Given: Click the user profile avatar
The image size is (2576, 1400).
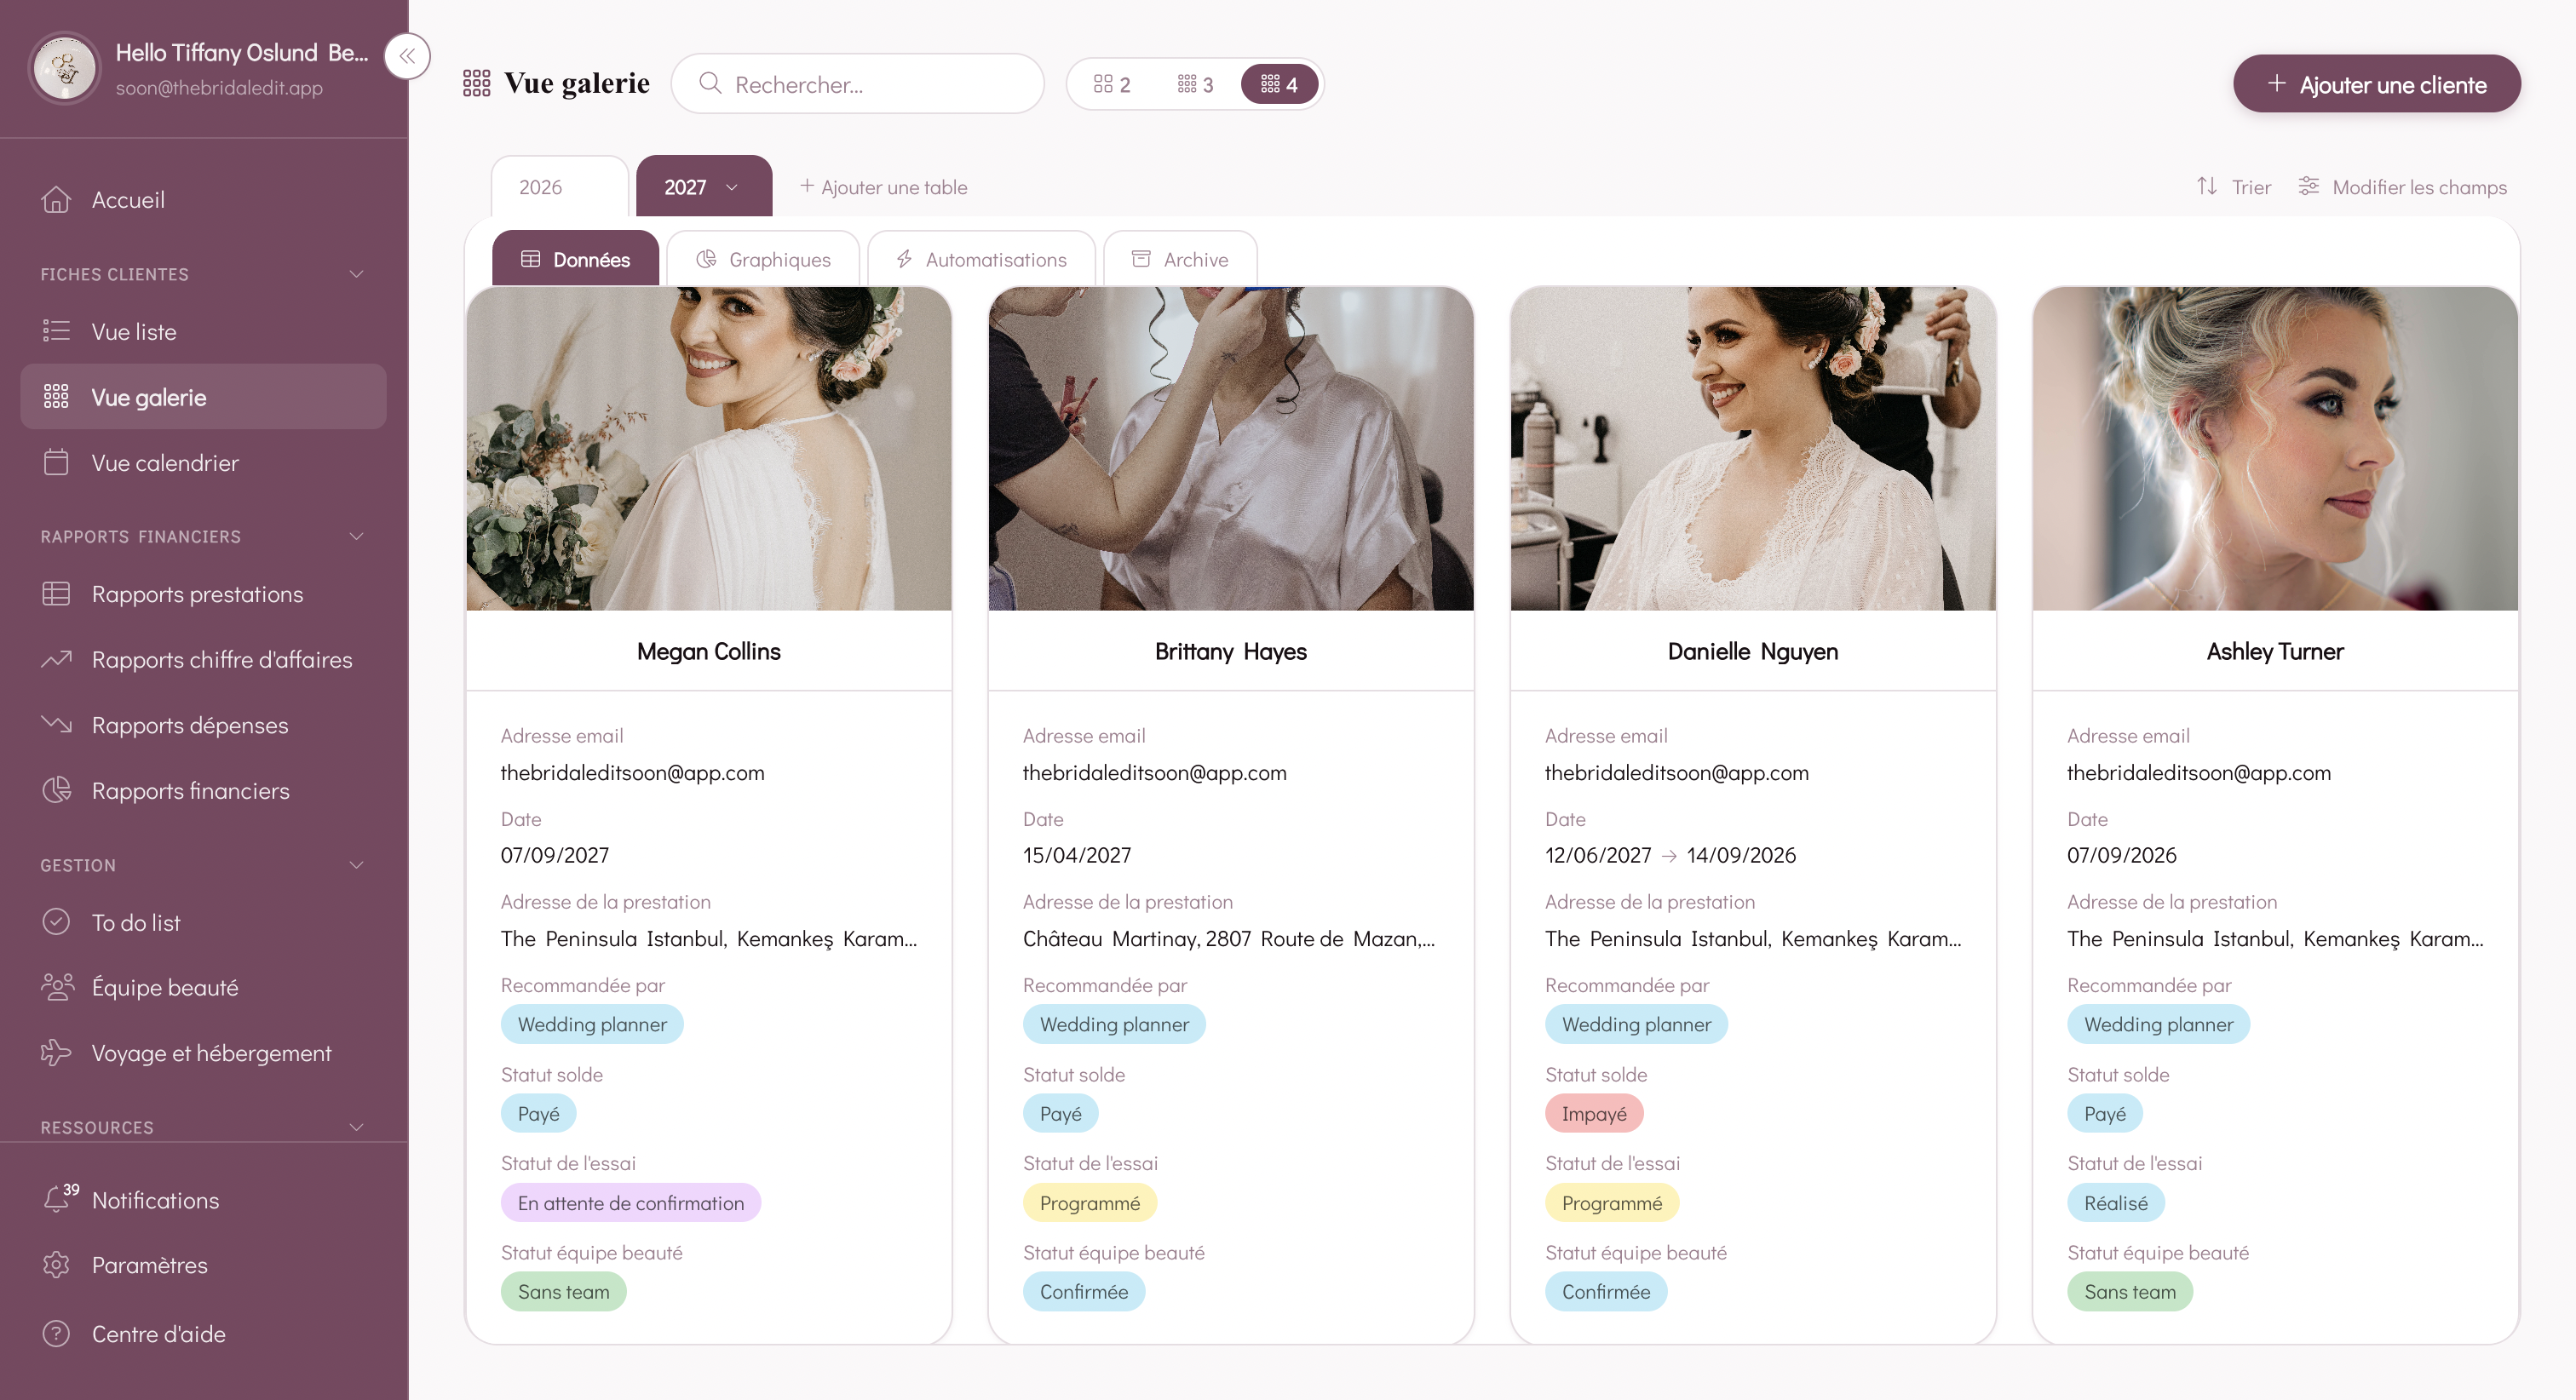Looking at the screenshot, I should pyautogui.click(x=65, y=68).
